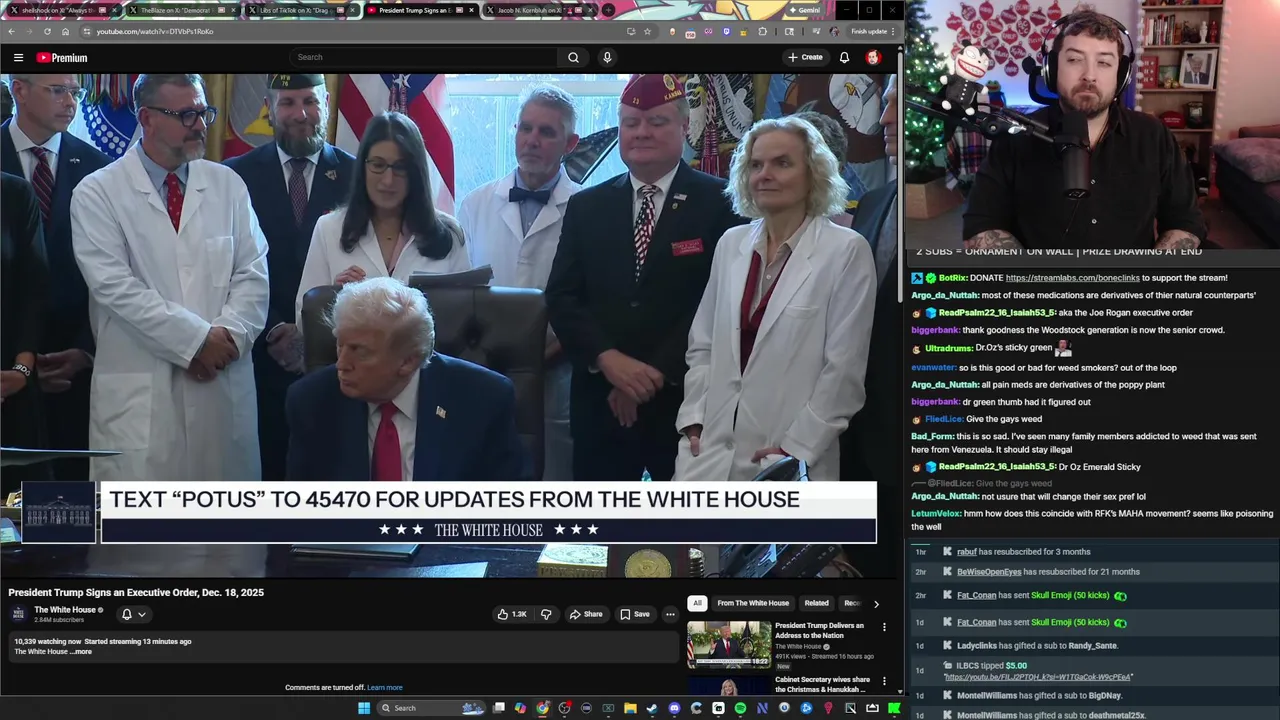
Task: Open the YouTube account avatar menu
Action: [873, 57]
